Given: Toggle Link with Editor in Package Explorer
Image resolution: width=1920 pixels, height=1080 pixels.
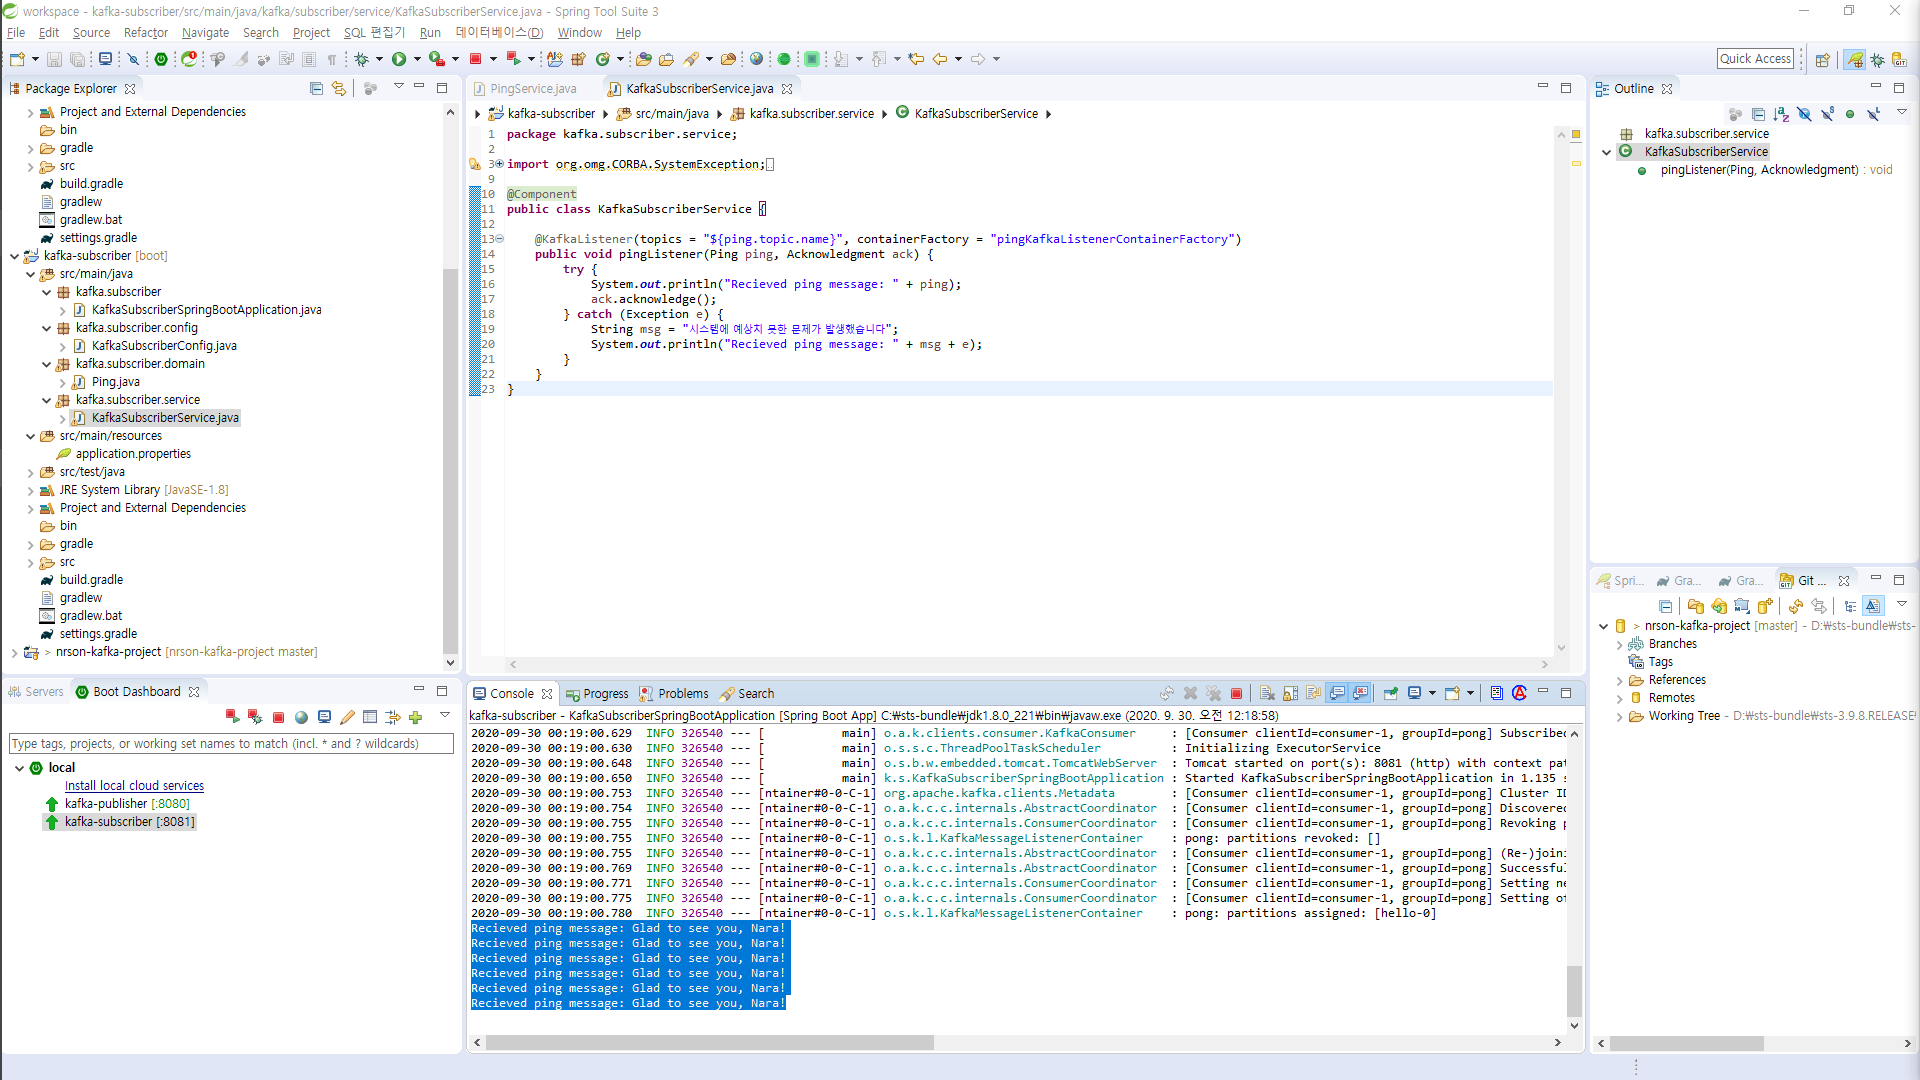Looking at the screenshot, I should pyautogui.click(x=339, y=88).
